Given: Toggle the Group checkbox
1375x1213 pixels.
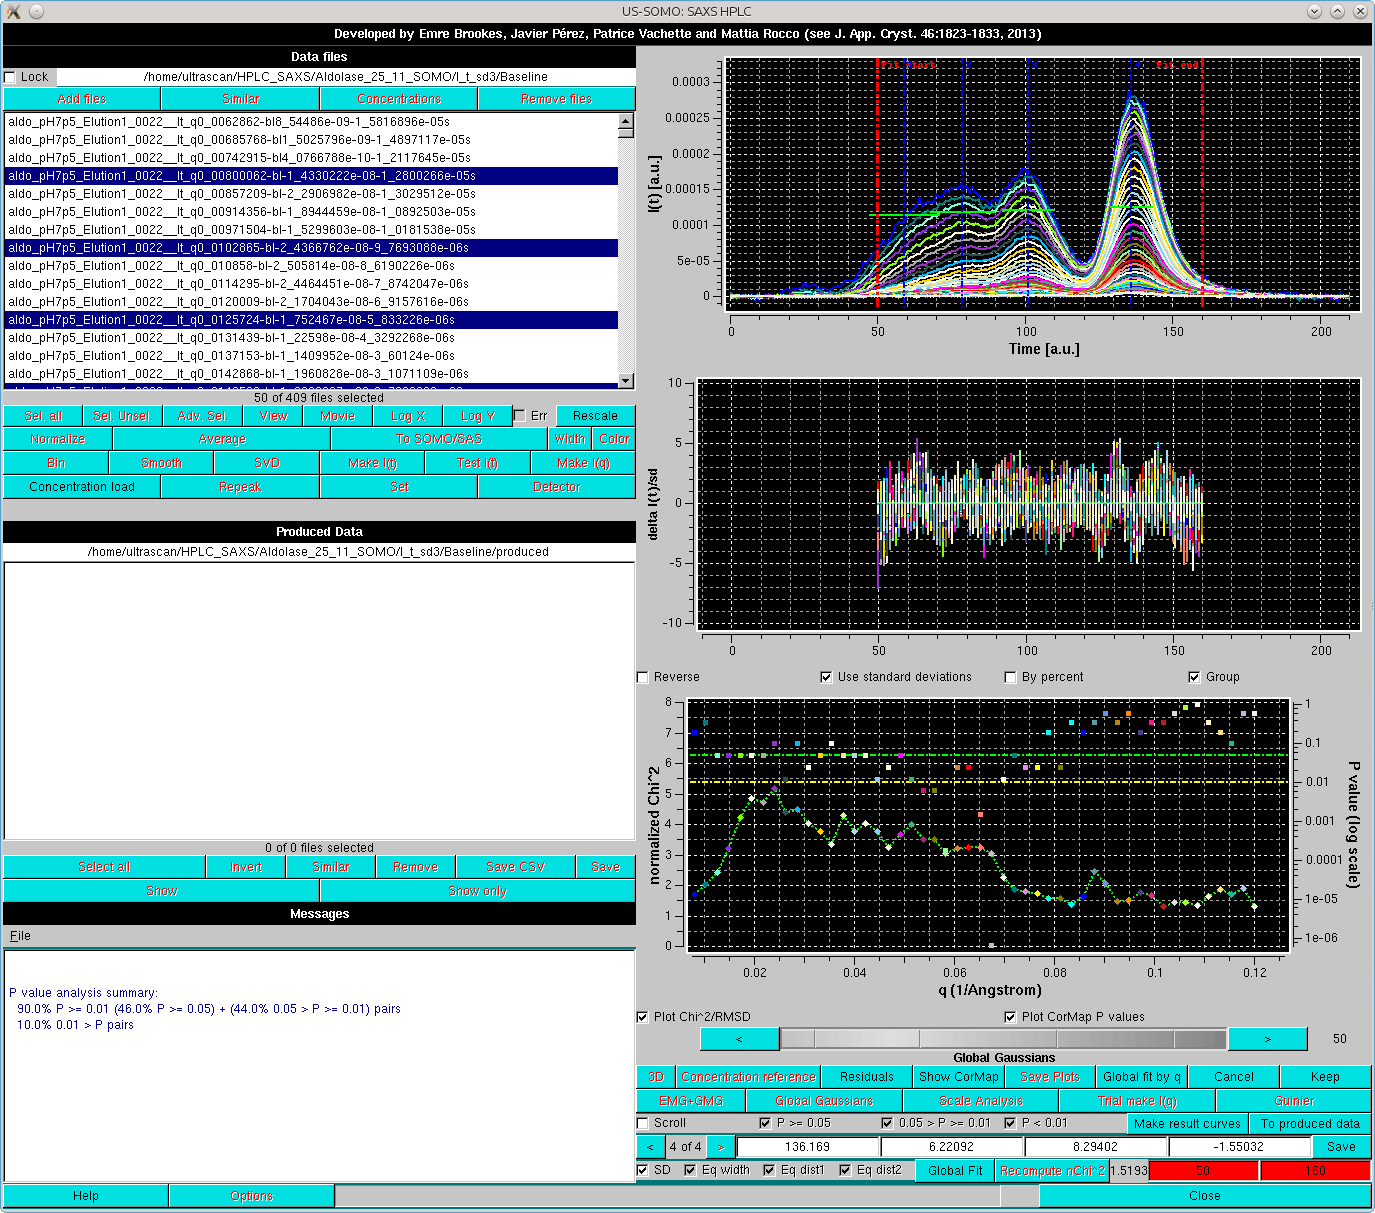Looking at the screenshot, I should 1194,677.
